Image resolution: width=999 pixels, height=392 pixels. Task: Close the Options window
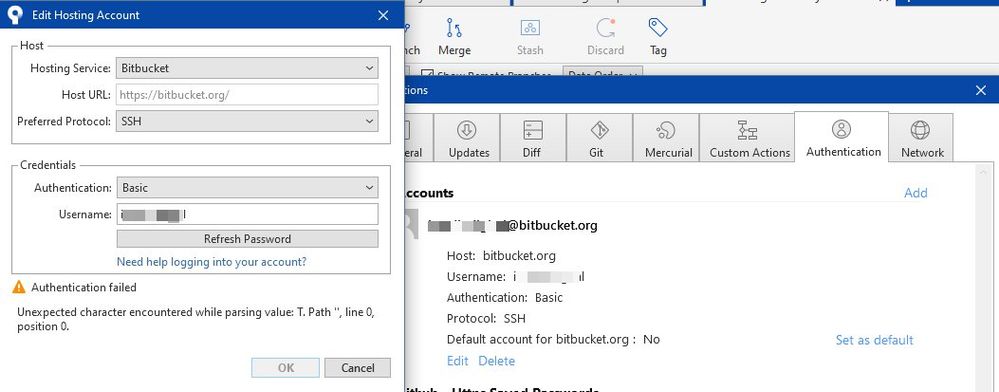coord(981,91)
